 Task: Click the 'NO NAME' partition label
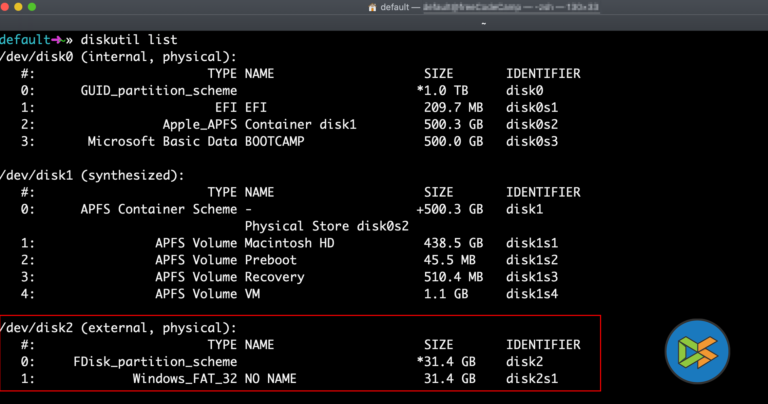[x=270, y=378]
